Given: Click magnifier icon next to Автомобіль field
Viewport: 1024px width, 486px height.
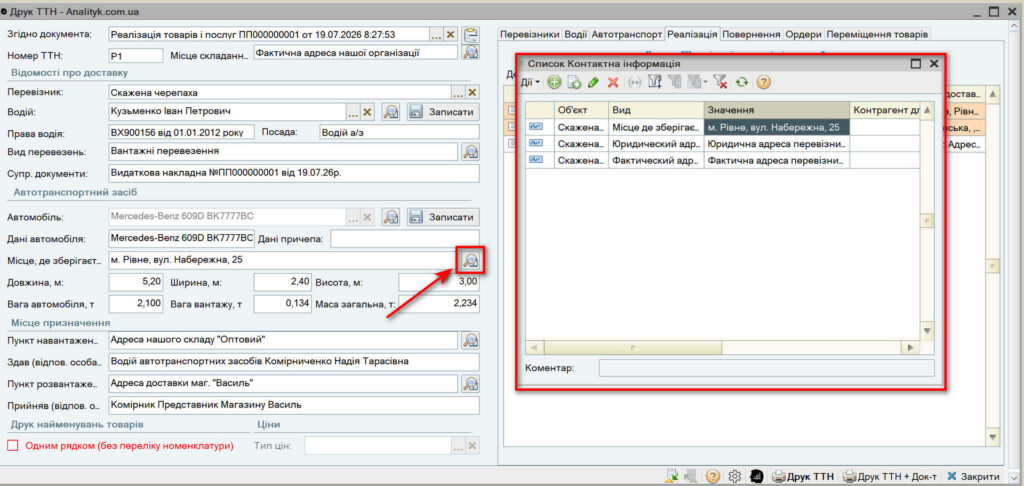Looking at the screenshot, I should coord(391,217).
